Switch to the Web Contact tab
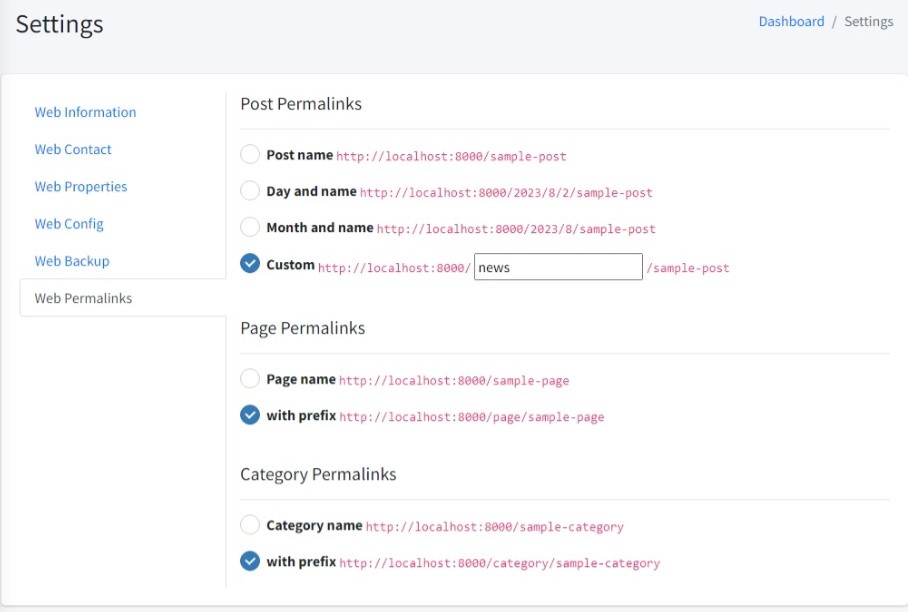This screenshot has width=908, height=612. tap(73, 149)
